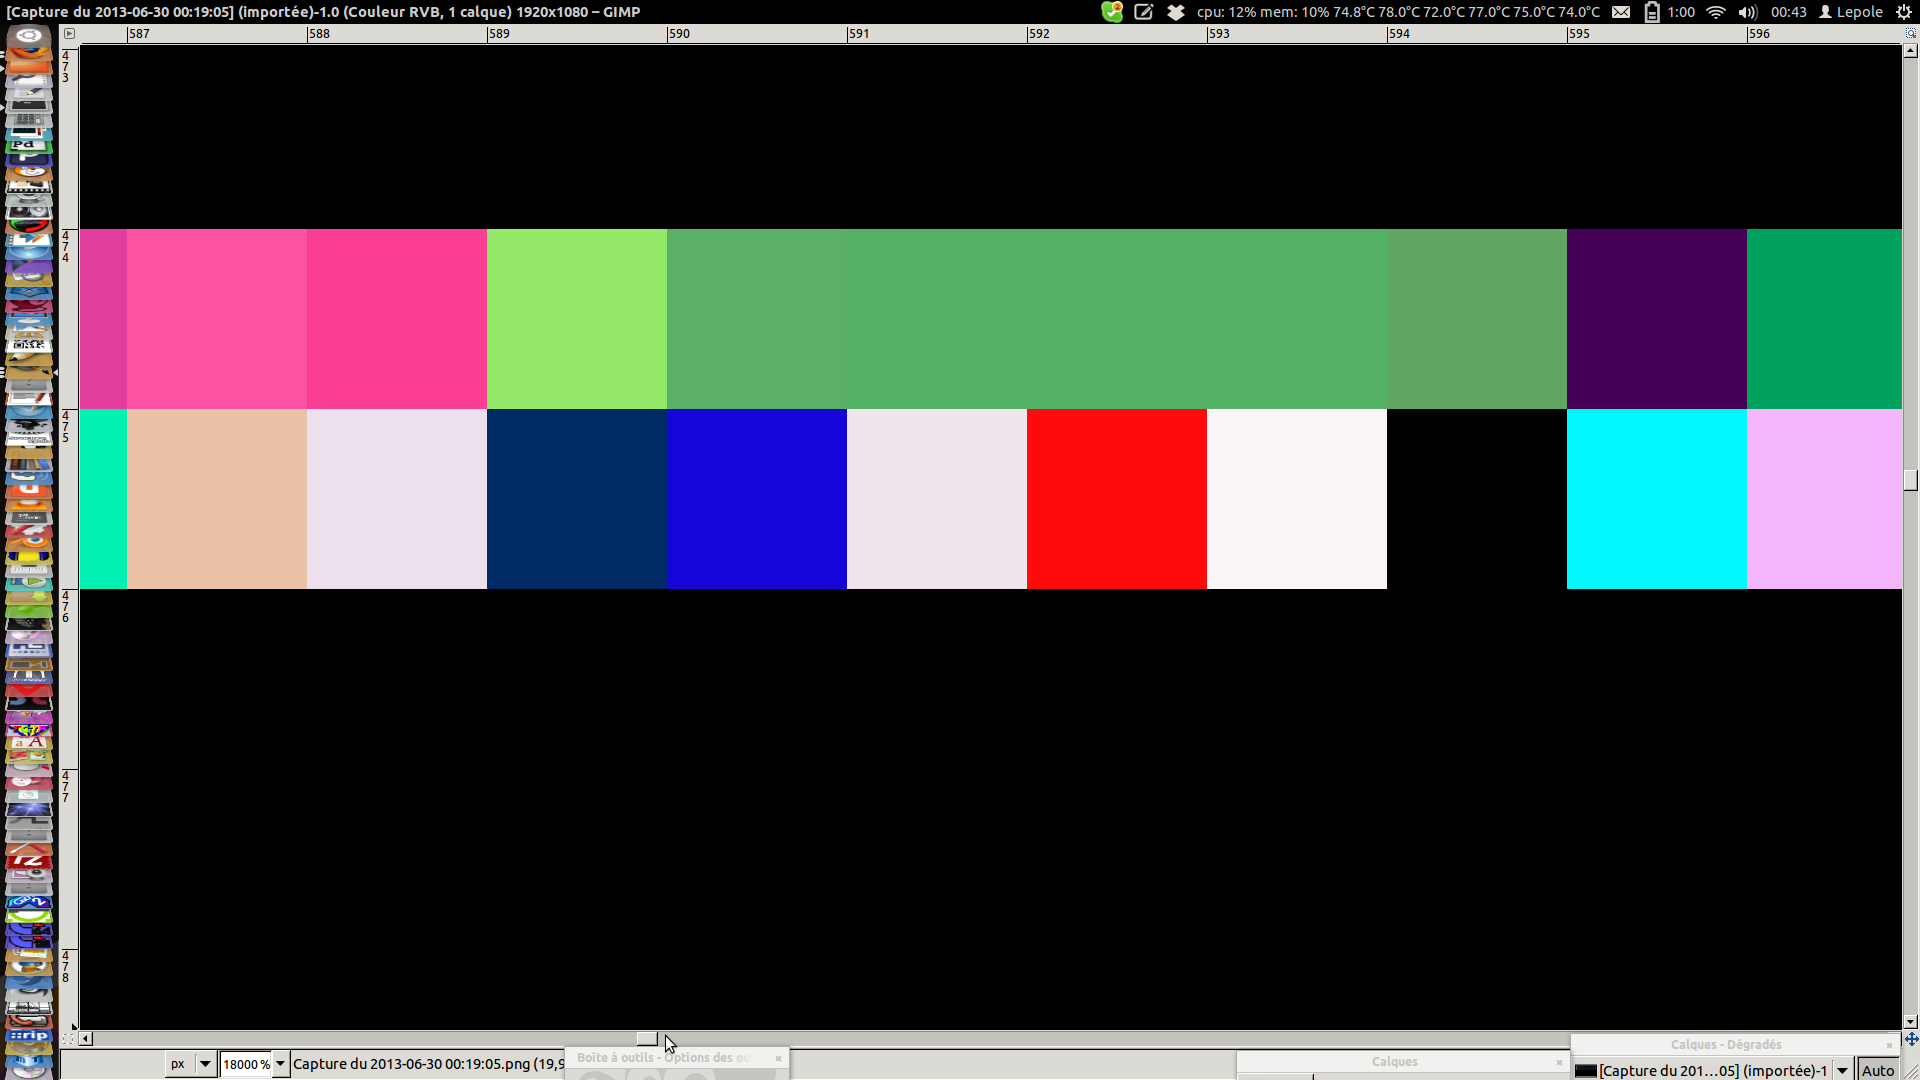Open the Wi-Fi network indicator

tap(1716, 12)
